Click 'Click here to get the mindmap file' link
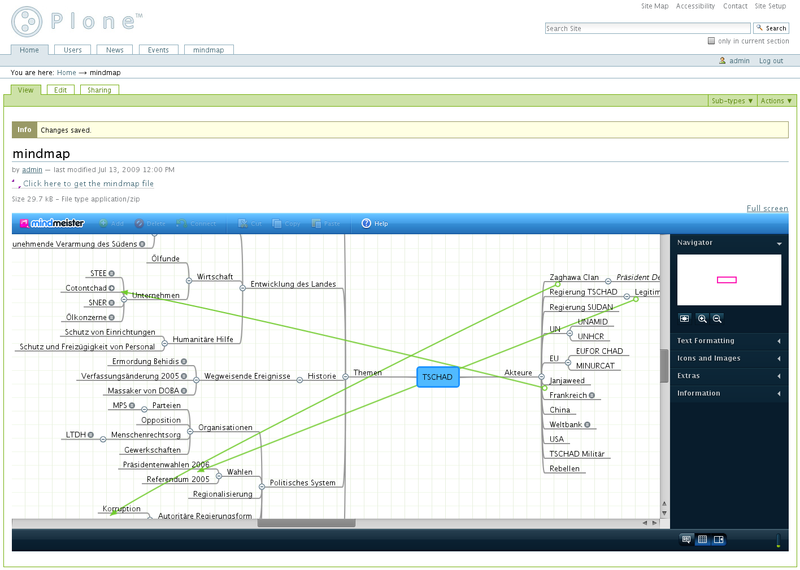 pos(88,184)
